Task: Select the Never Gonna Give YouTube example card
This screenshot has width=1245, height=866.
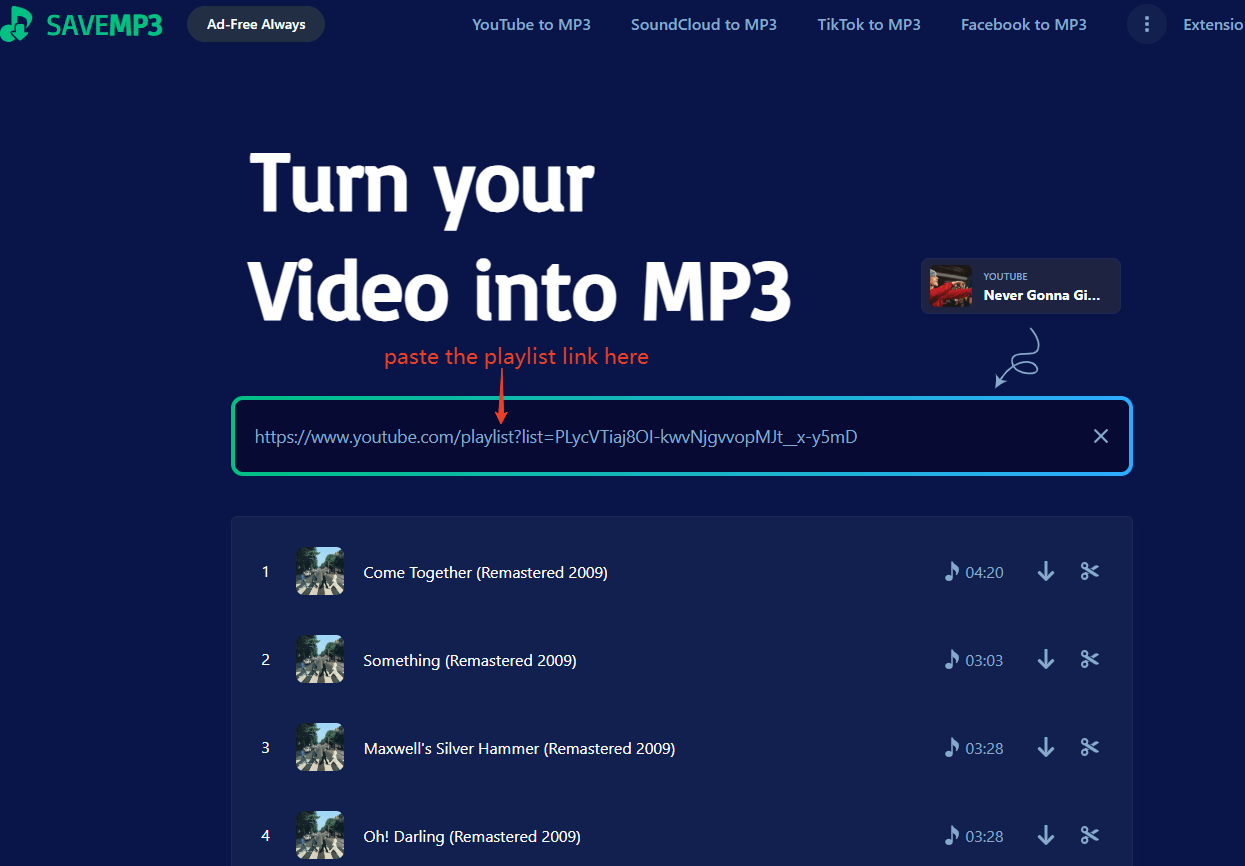Action: click(1020, 286)
